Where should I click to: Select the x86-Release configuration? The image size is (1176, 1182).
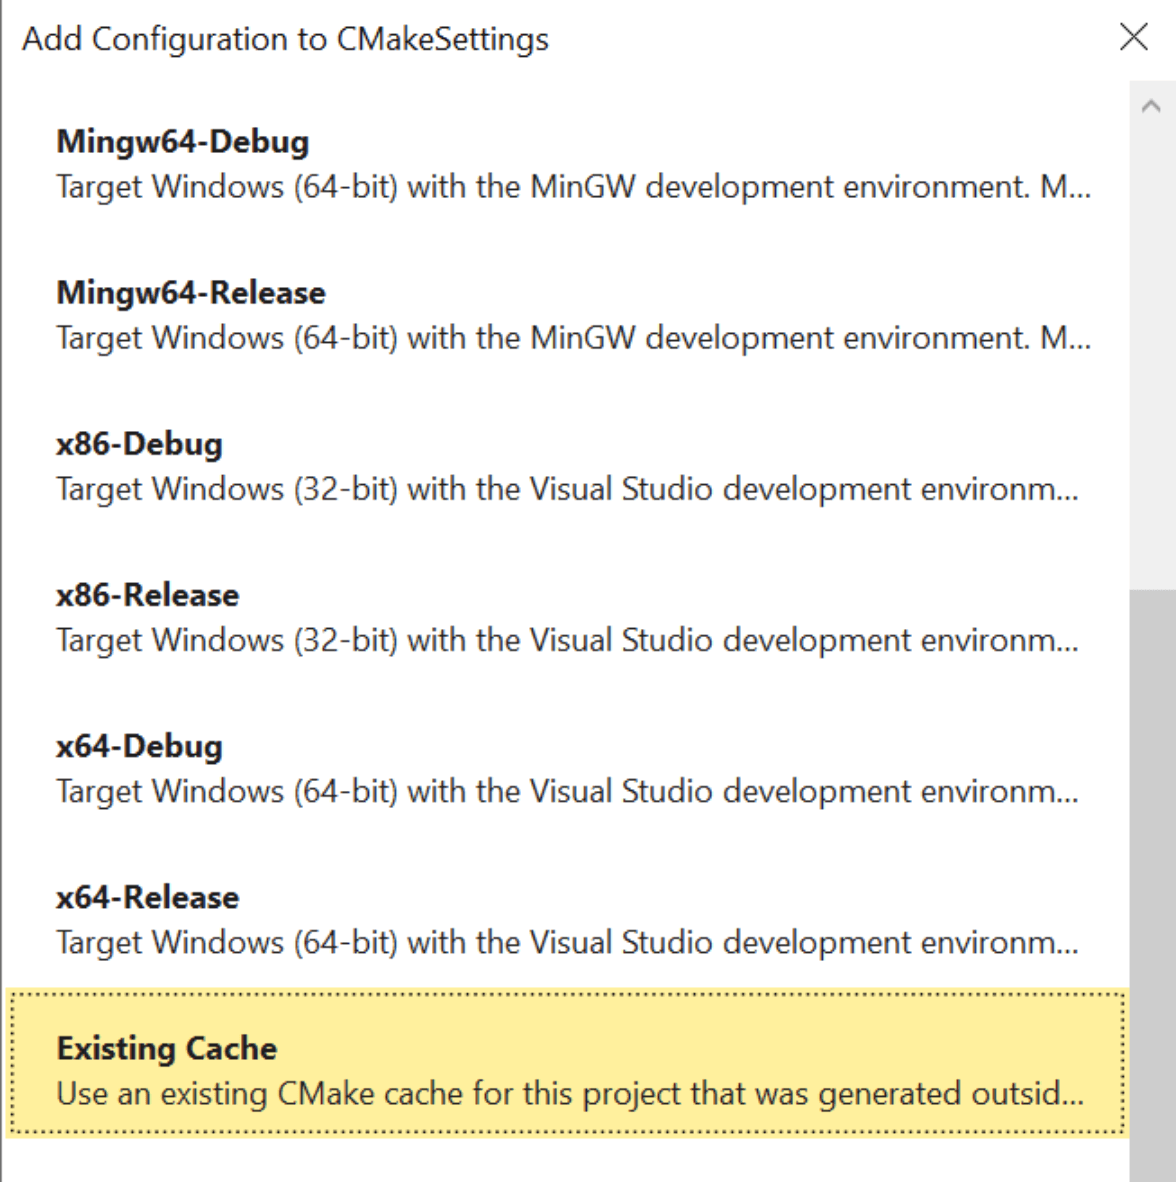[x=147, y=595]
